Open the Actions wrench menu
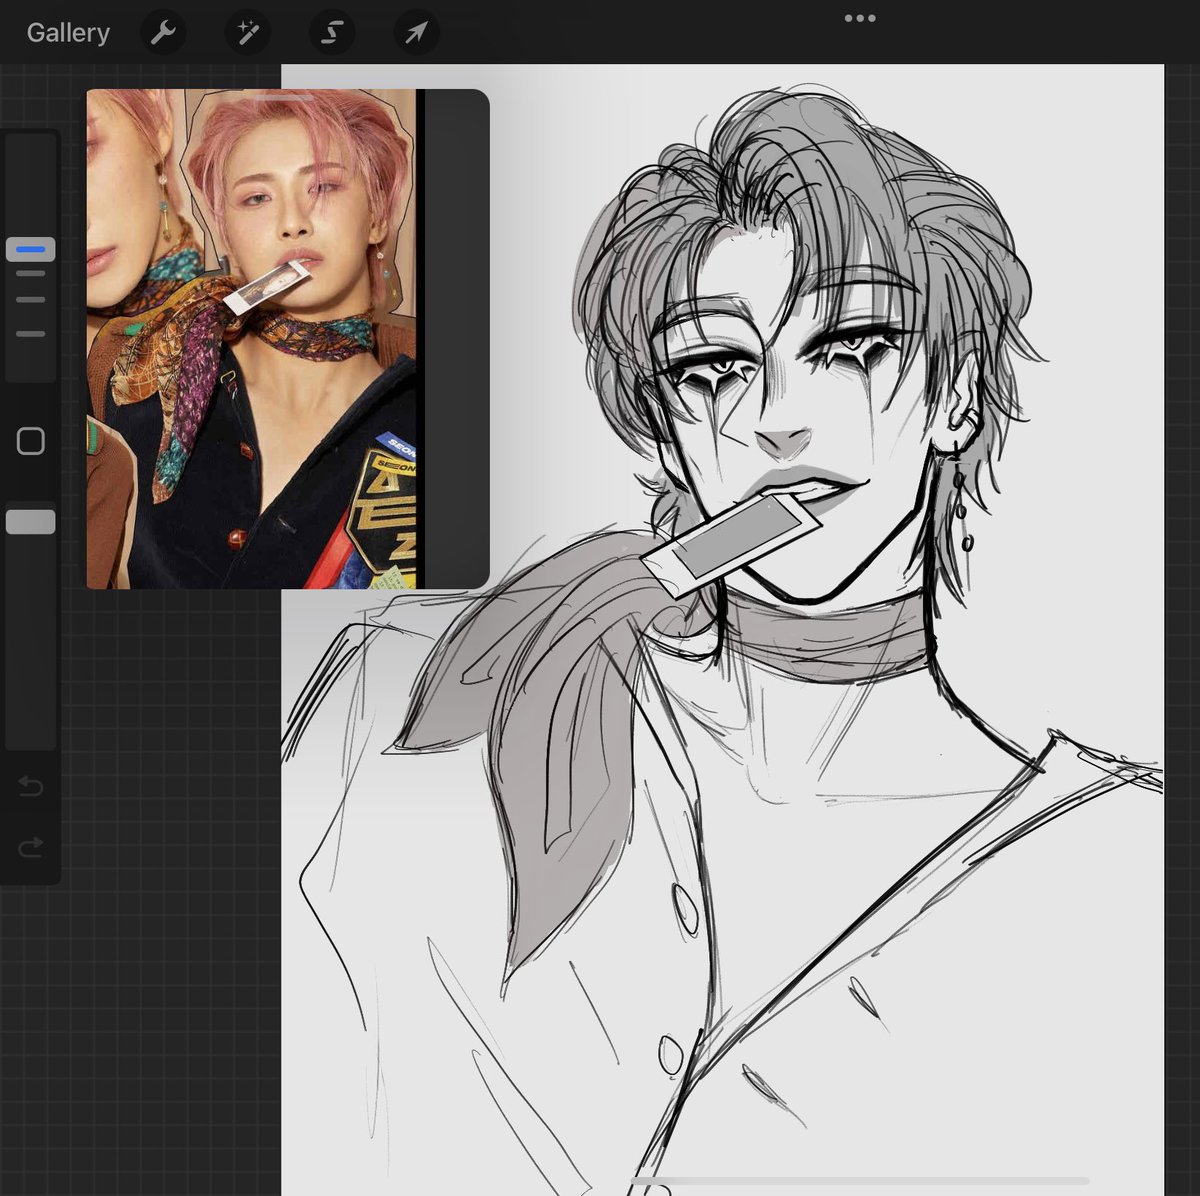The height and width of the screenshot is (1196, 1200). pyautogui.click(x=163, y=33)
